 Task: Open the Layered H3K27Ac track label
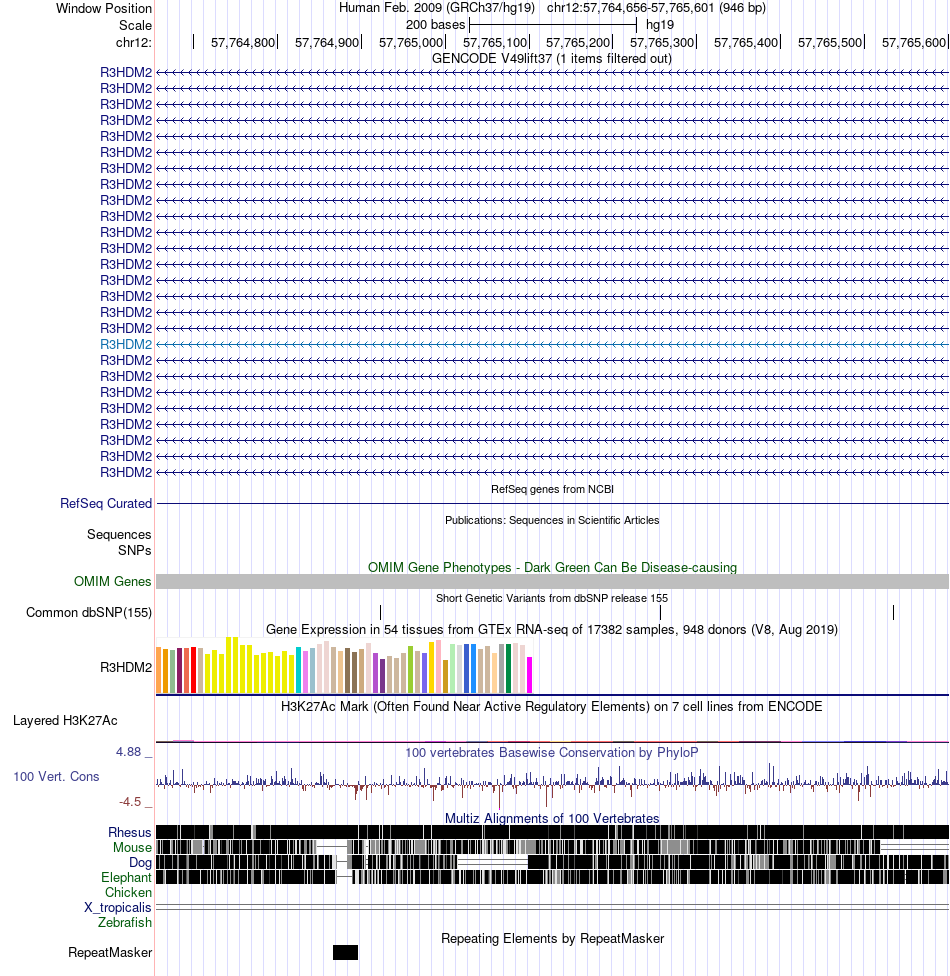point(65,720)
